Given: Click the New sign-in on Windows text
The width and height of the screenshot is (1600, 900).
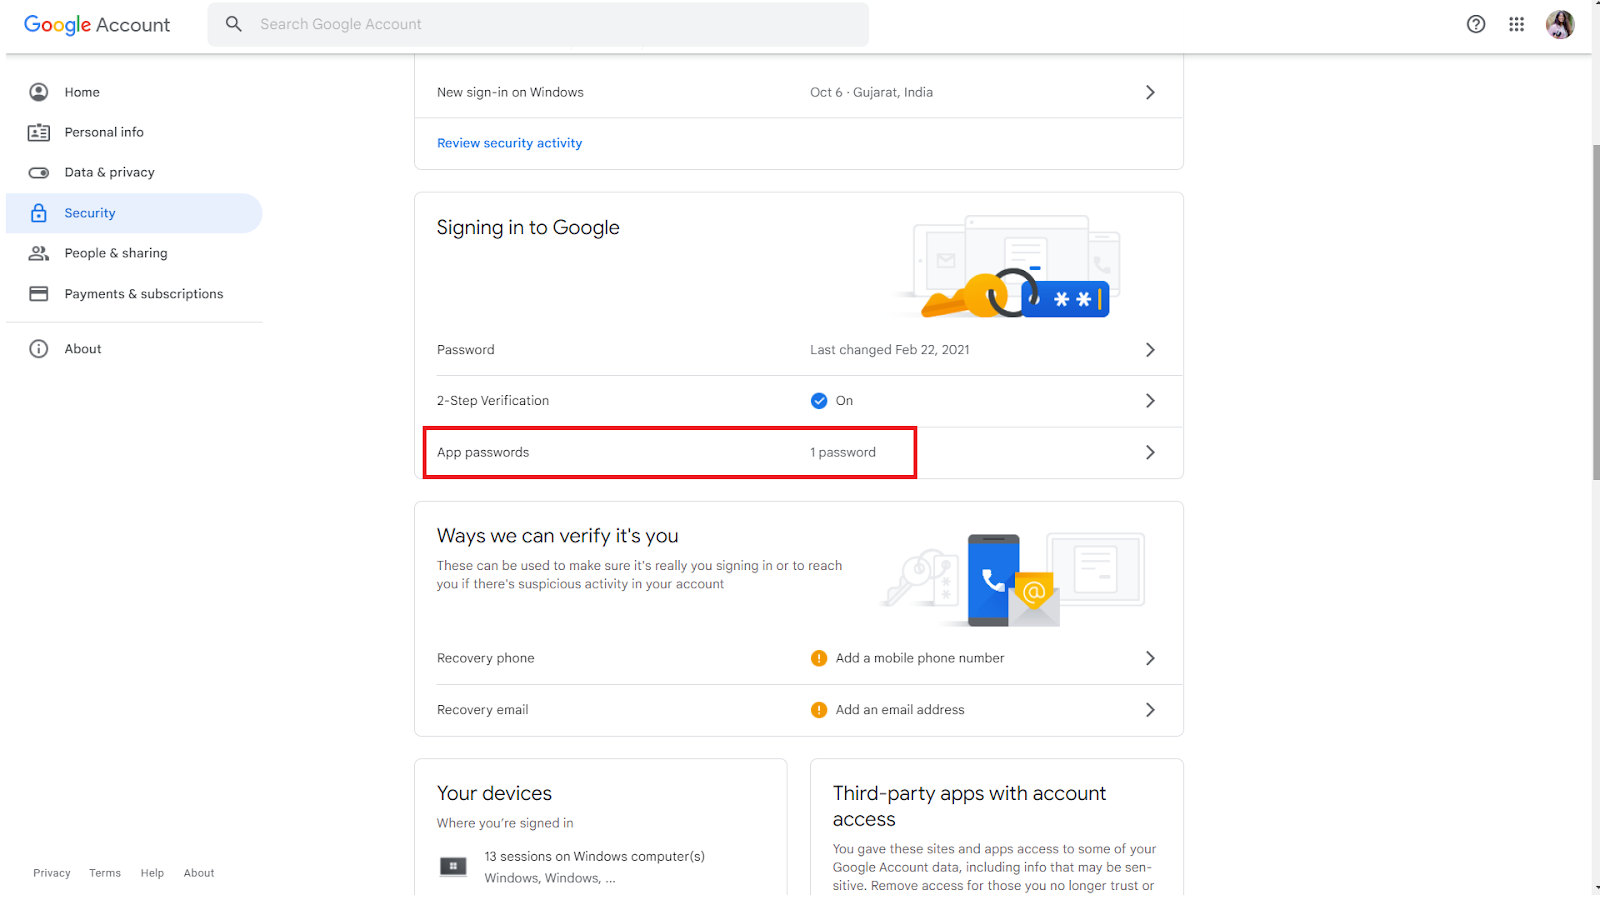Looking at the screenshot, I should coord(510,92).
